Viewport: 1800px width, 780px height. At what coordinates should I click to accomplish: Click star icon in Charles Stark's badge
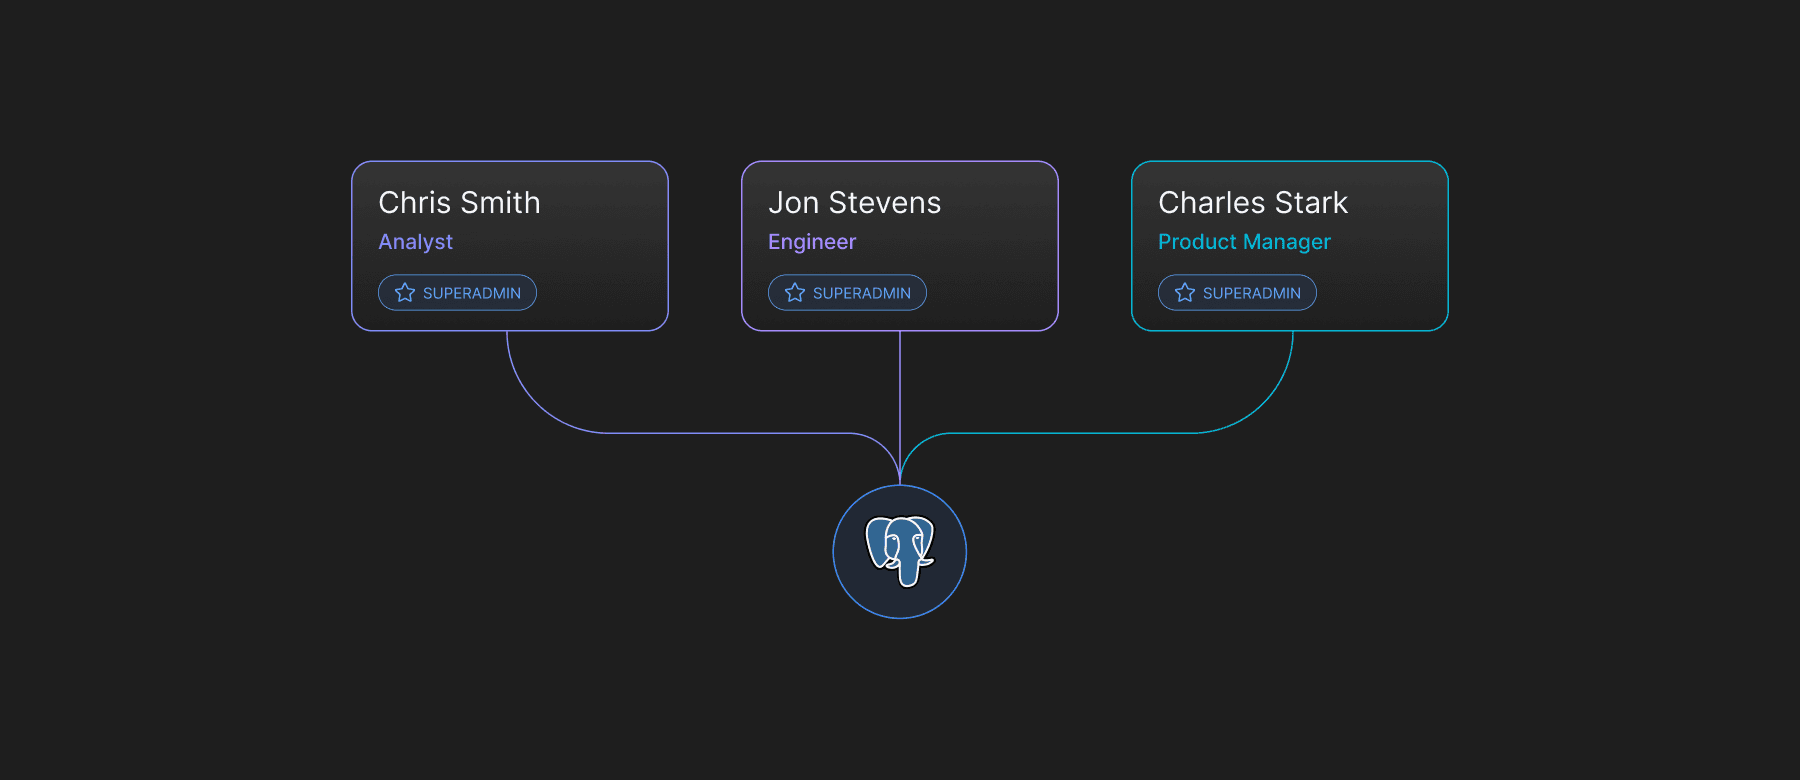click(x=1185, y=293)
